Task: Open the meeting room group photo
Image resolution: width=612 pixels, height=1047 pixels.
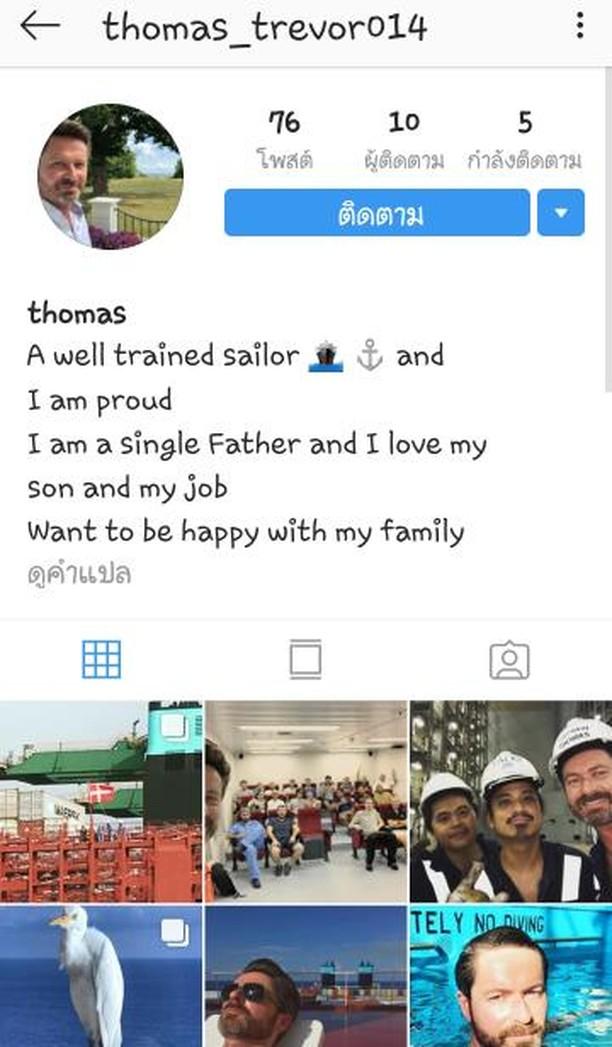Action: point(306,801)
